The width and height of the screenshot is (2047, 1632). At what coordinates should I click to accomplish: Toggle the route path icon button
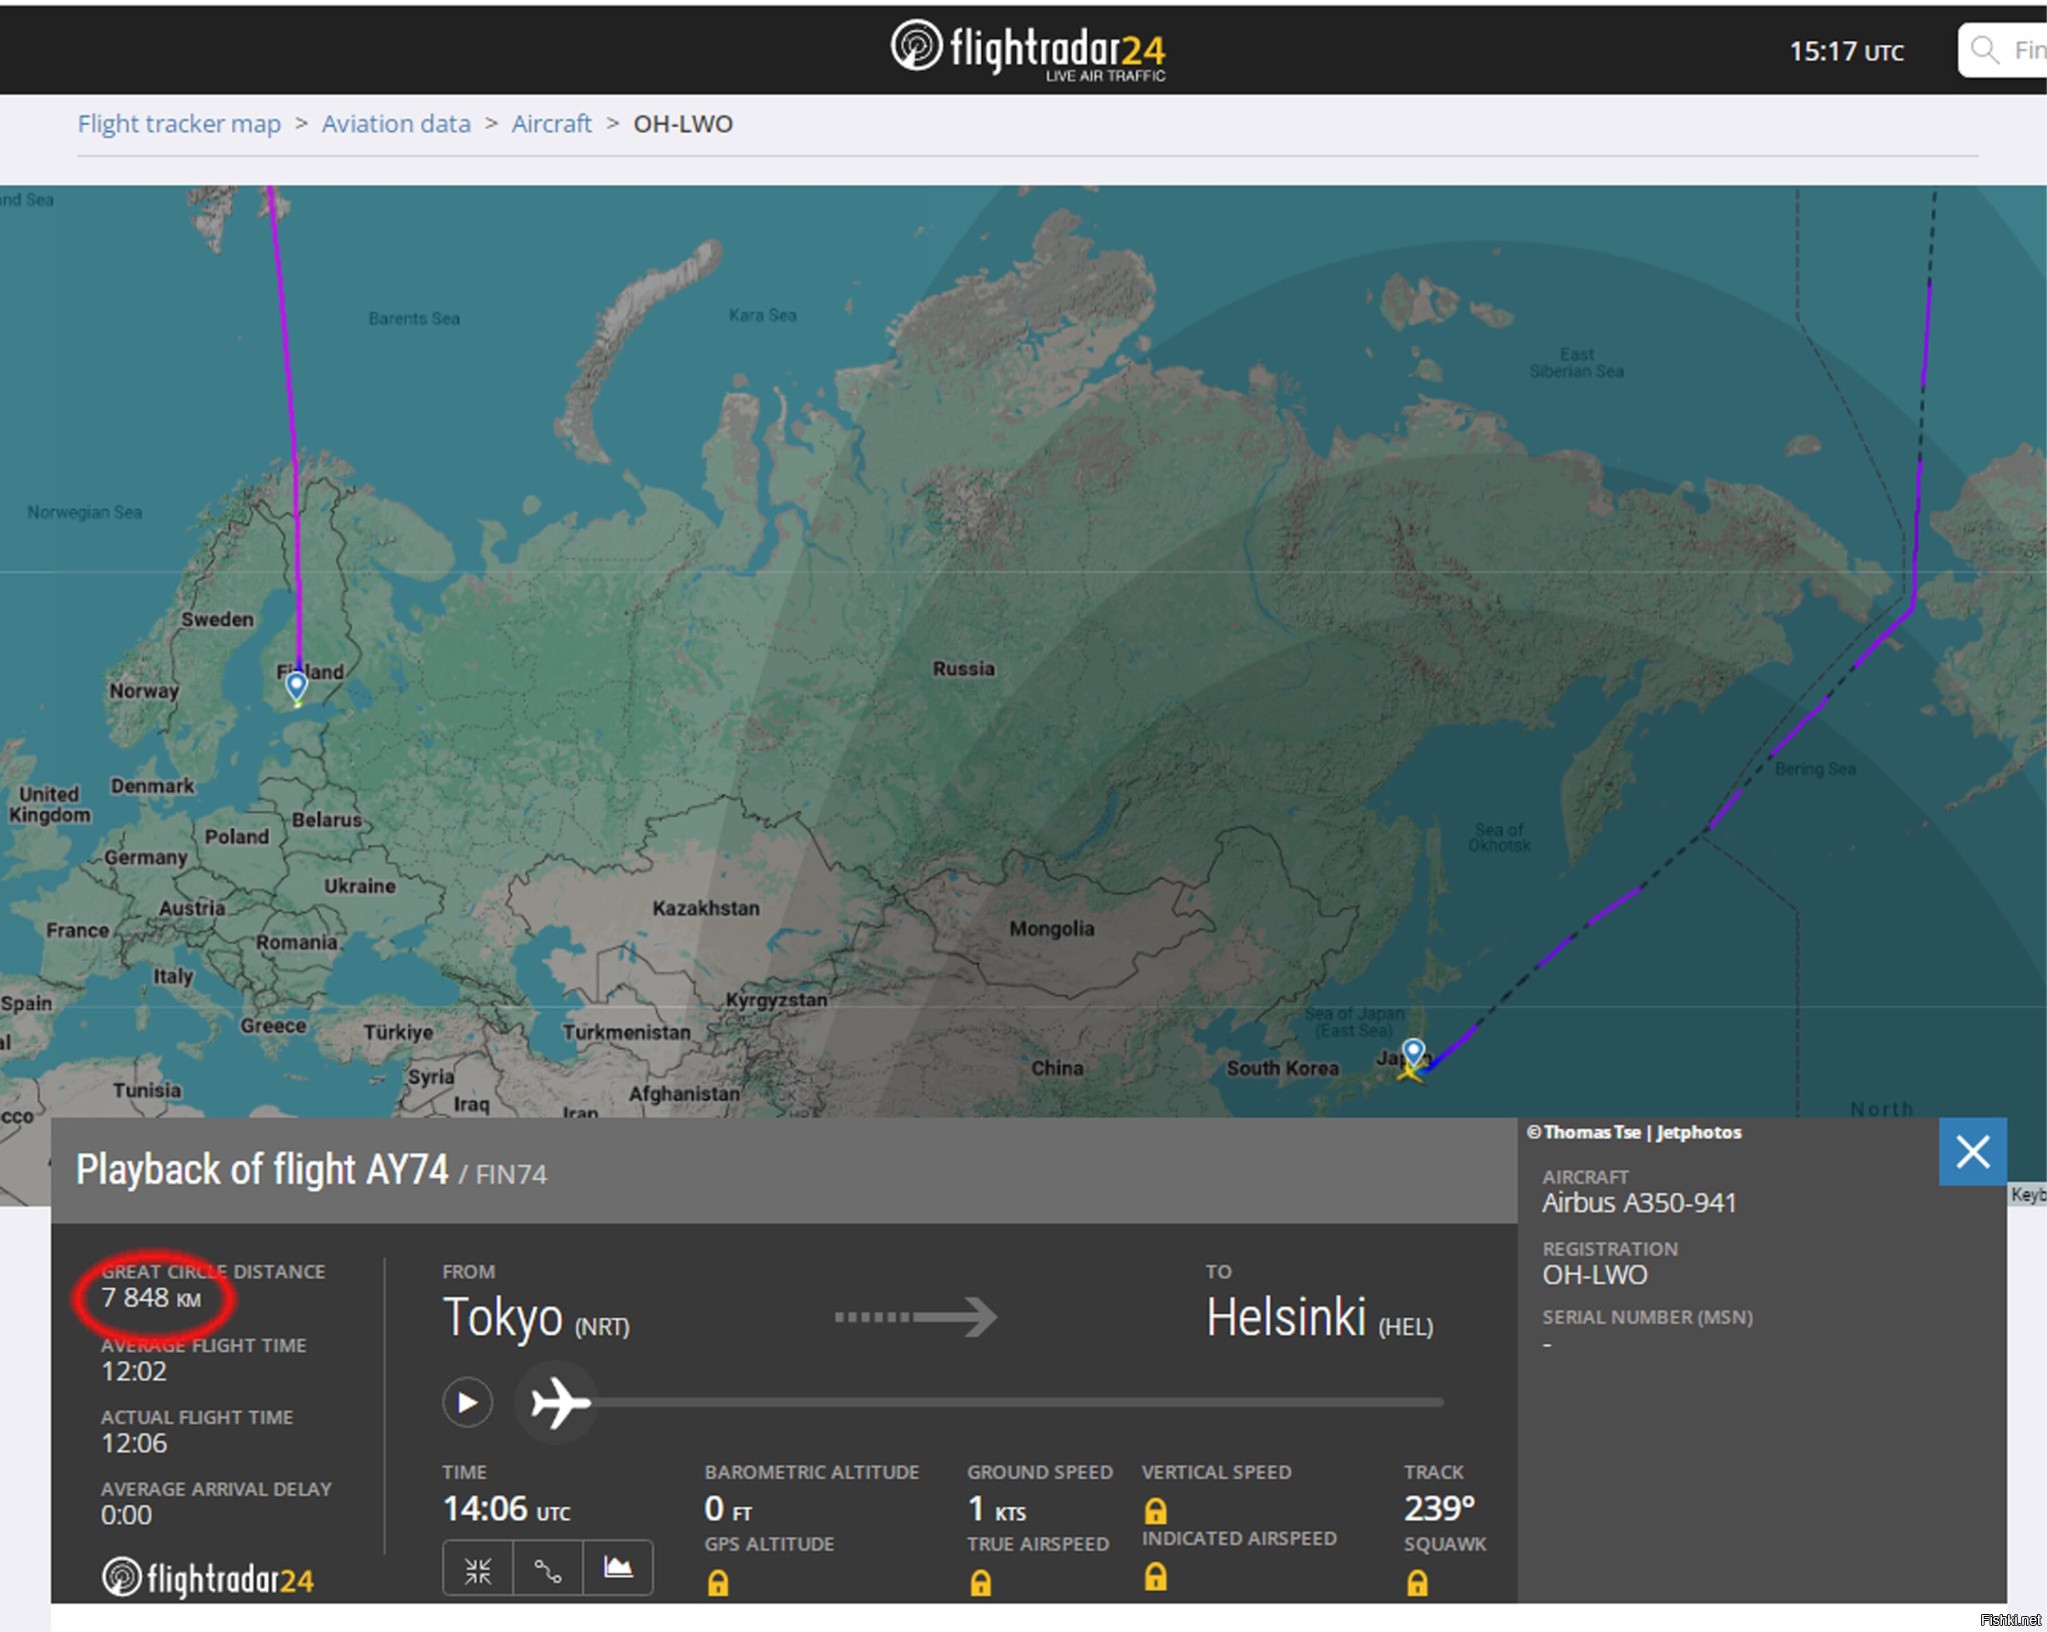(547, 1569)
